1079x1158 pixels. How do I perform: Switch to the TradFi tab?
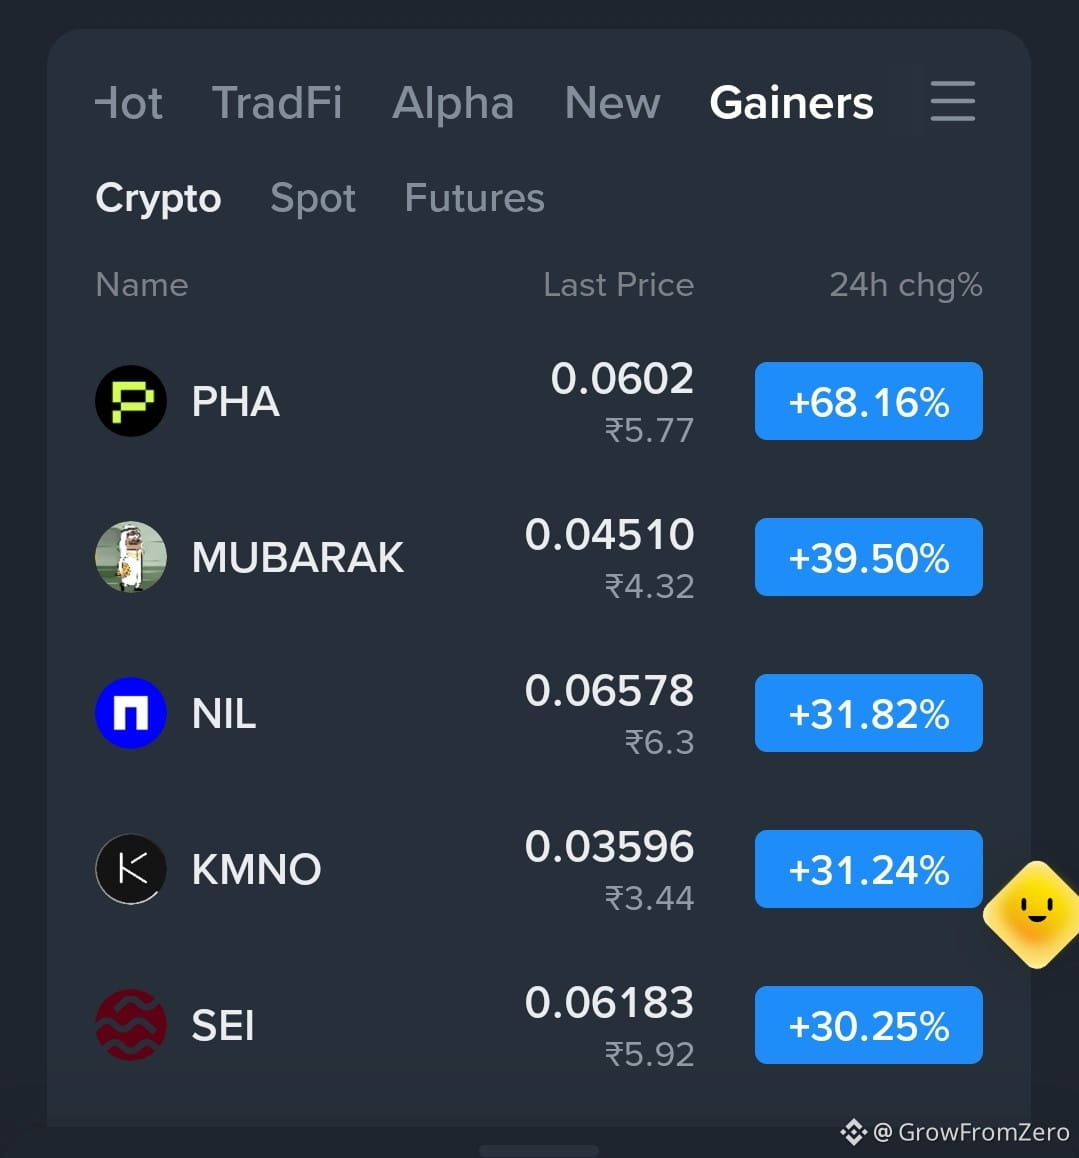pos(277,103)
